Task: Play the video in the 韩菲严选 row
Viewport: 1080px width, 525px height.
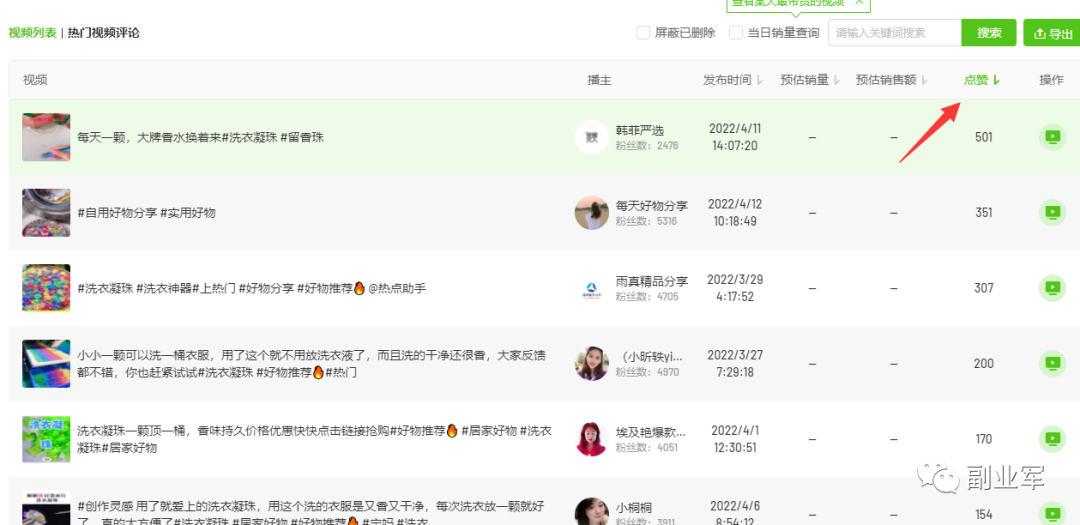Action: 1052,137
